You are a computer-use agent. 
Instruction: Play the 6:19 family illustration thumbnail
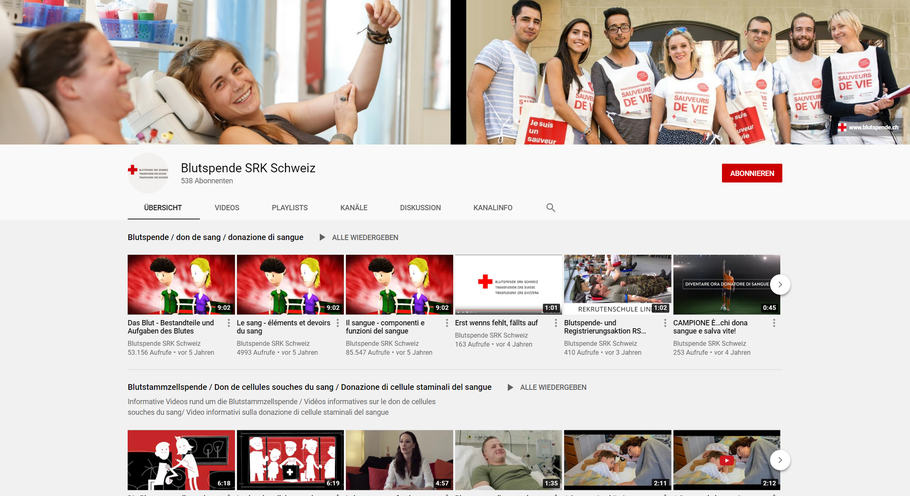click(290, 460)
